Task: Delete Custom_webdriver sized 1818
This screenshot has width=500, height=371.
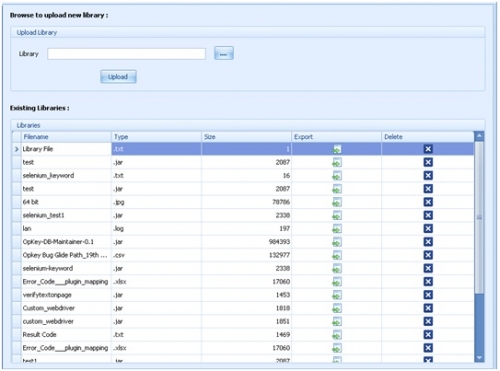Action: 428,308
